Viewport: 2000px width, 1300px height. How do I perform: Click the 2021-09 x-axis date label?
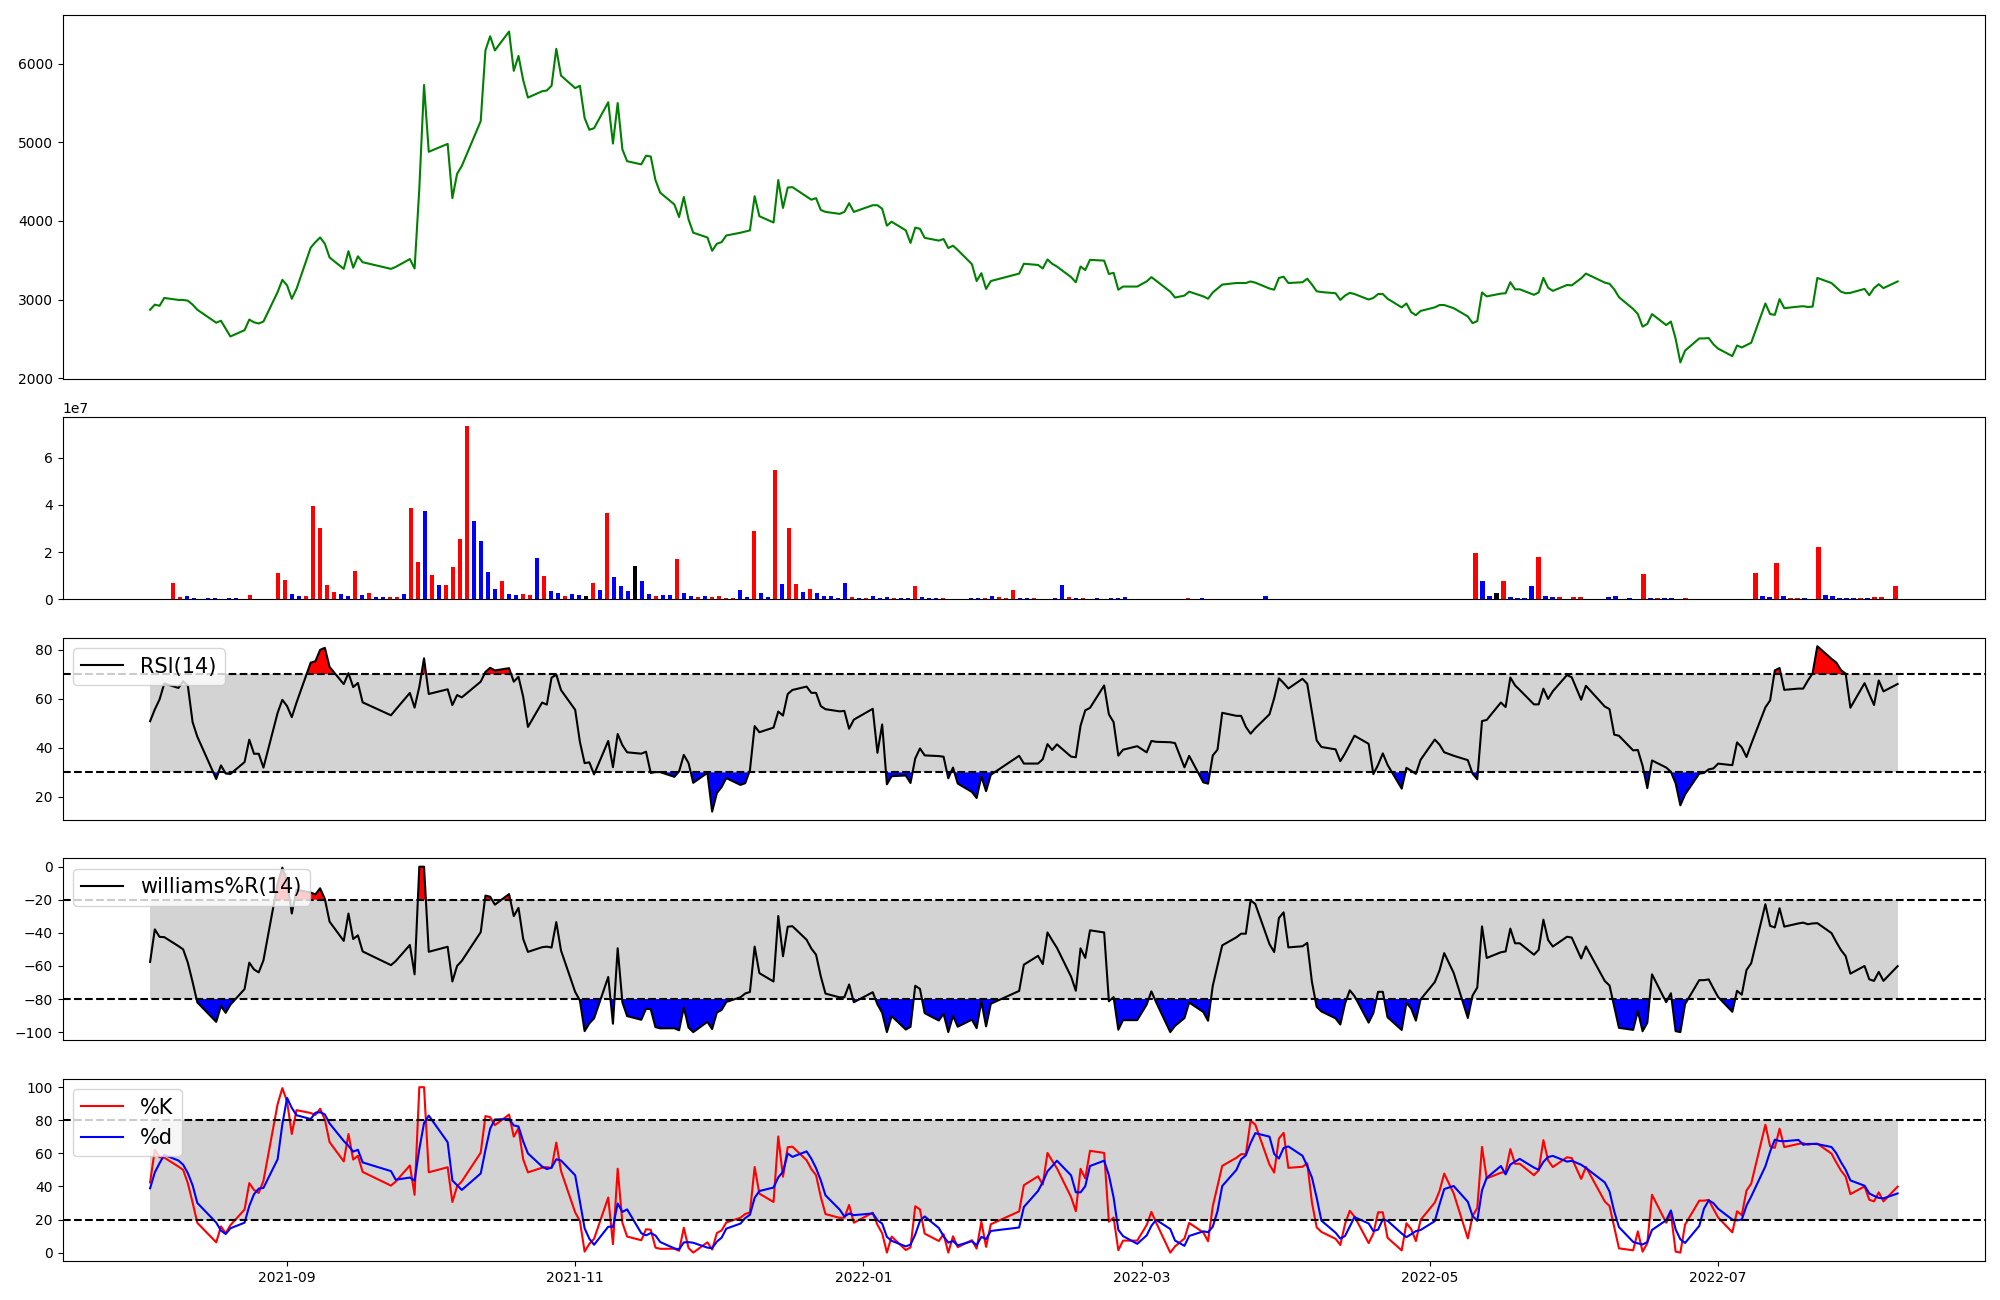(x=288, y=1277)
